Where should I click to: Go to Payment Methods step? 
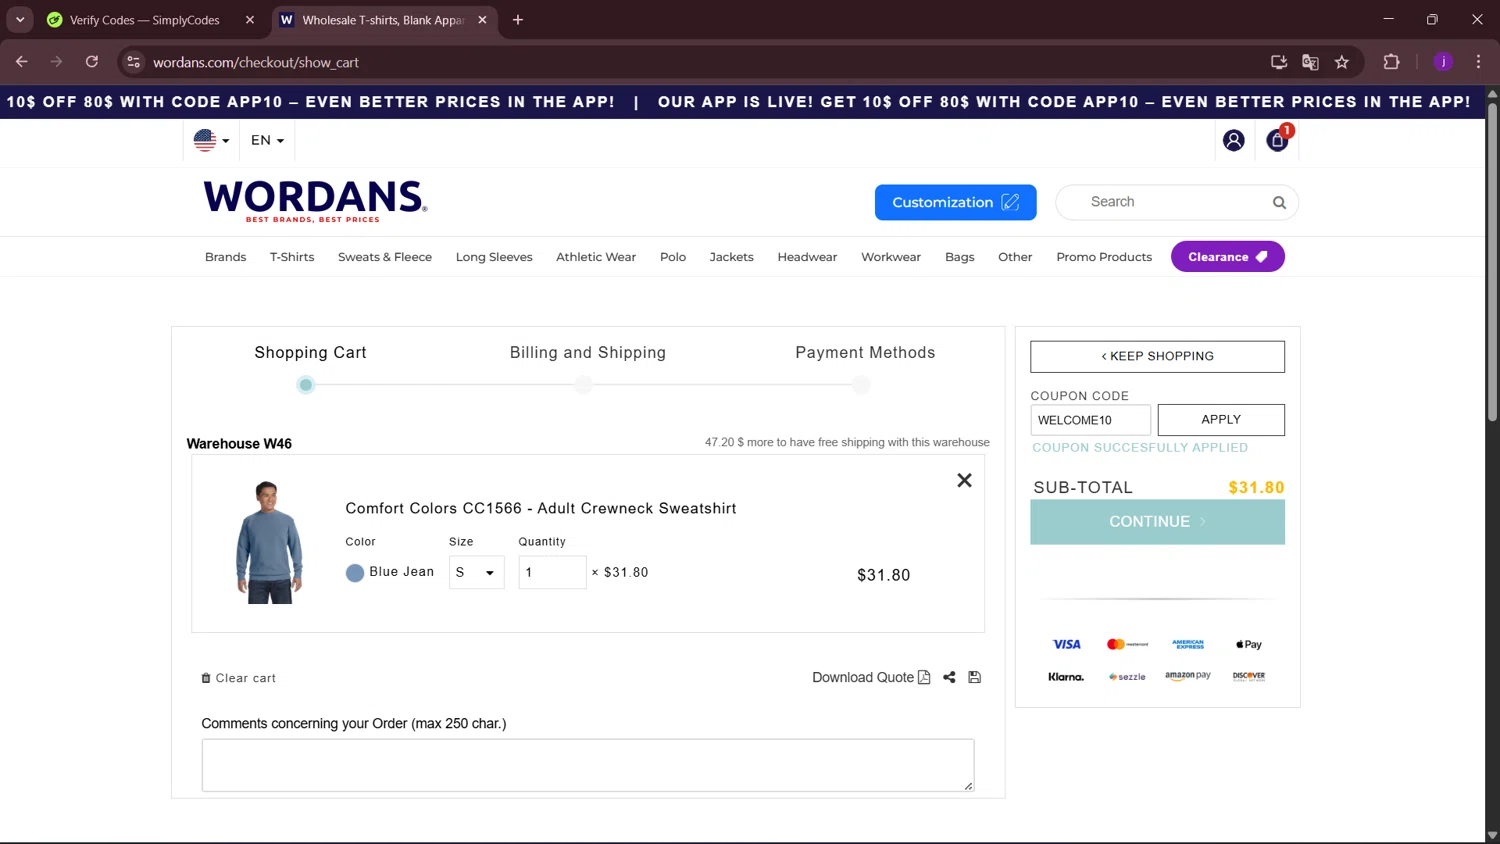(865, 353)
